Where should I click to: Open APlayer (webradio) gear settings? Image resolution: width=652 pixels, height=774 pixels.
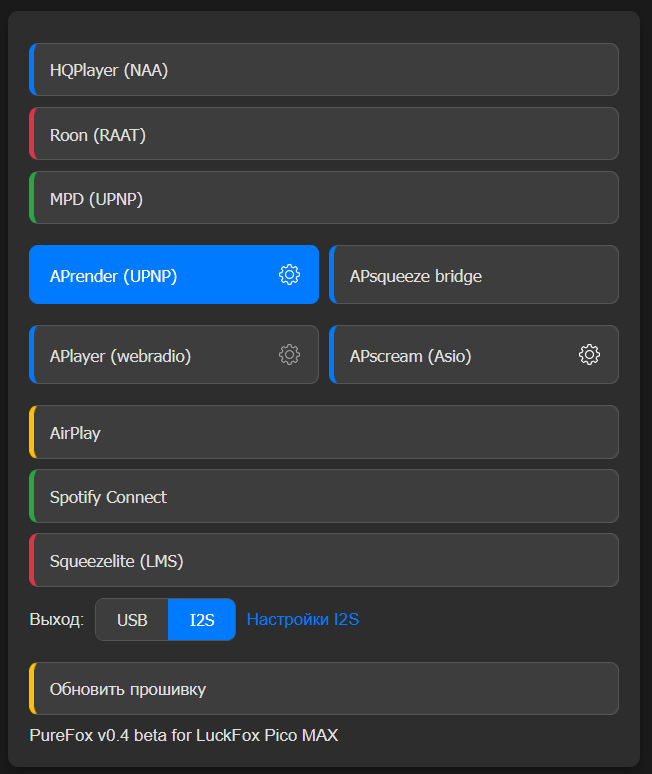tap(289, 355)
